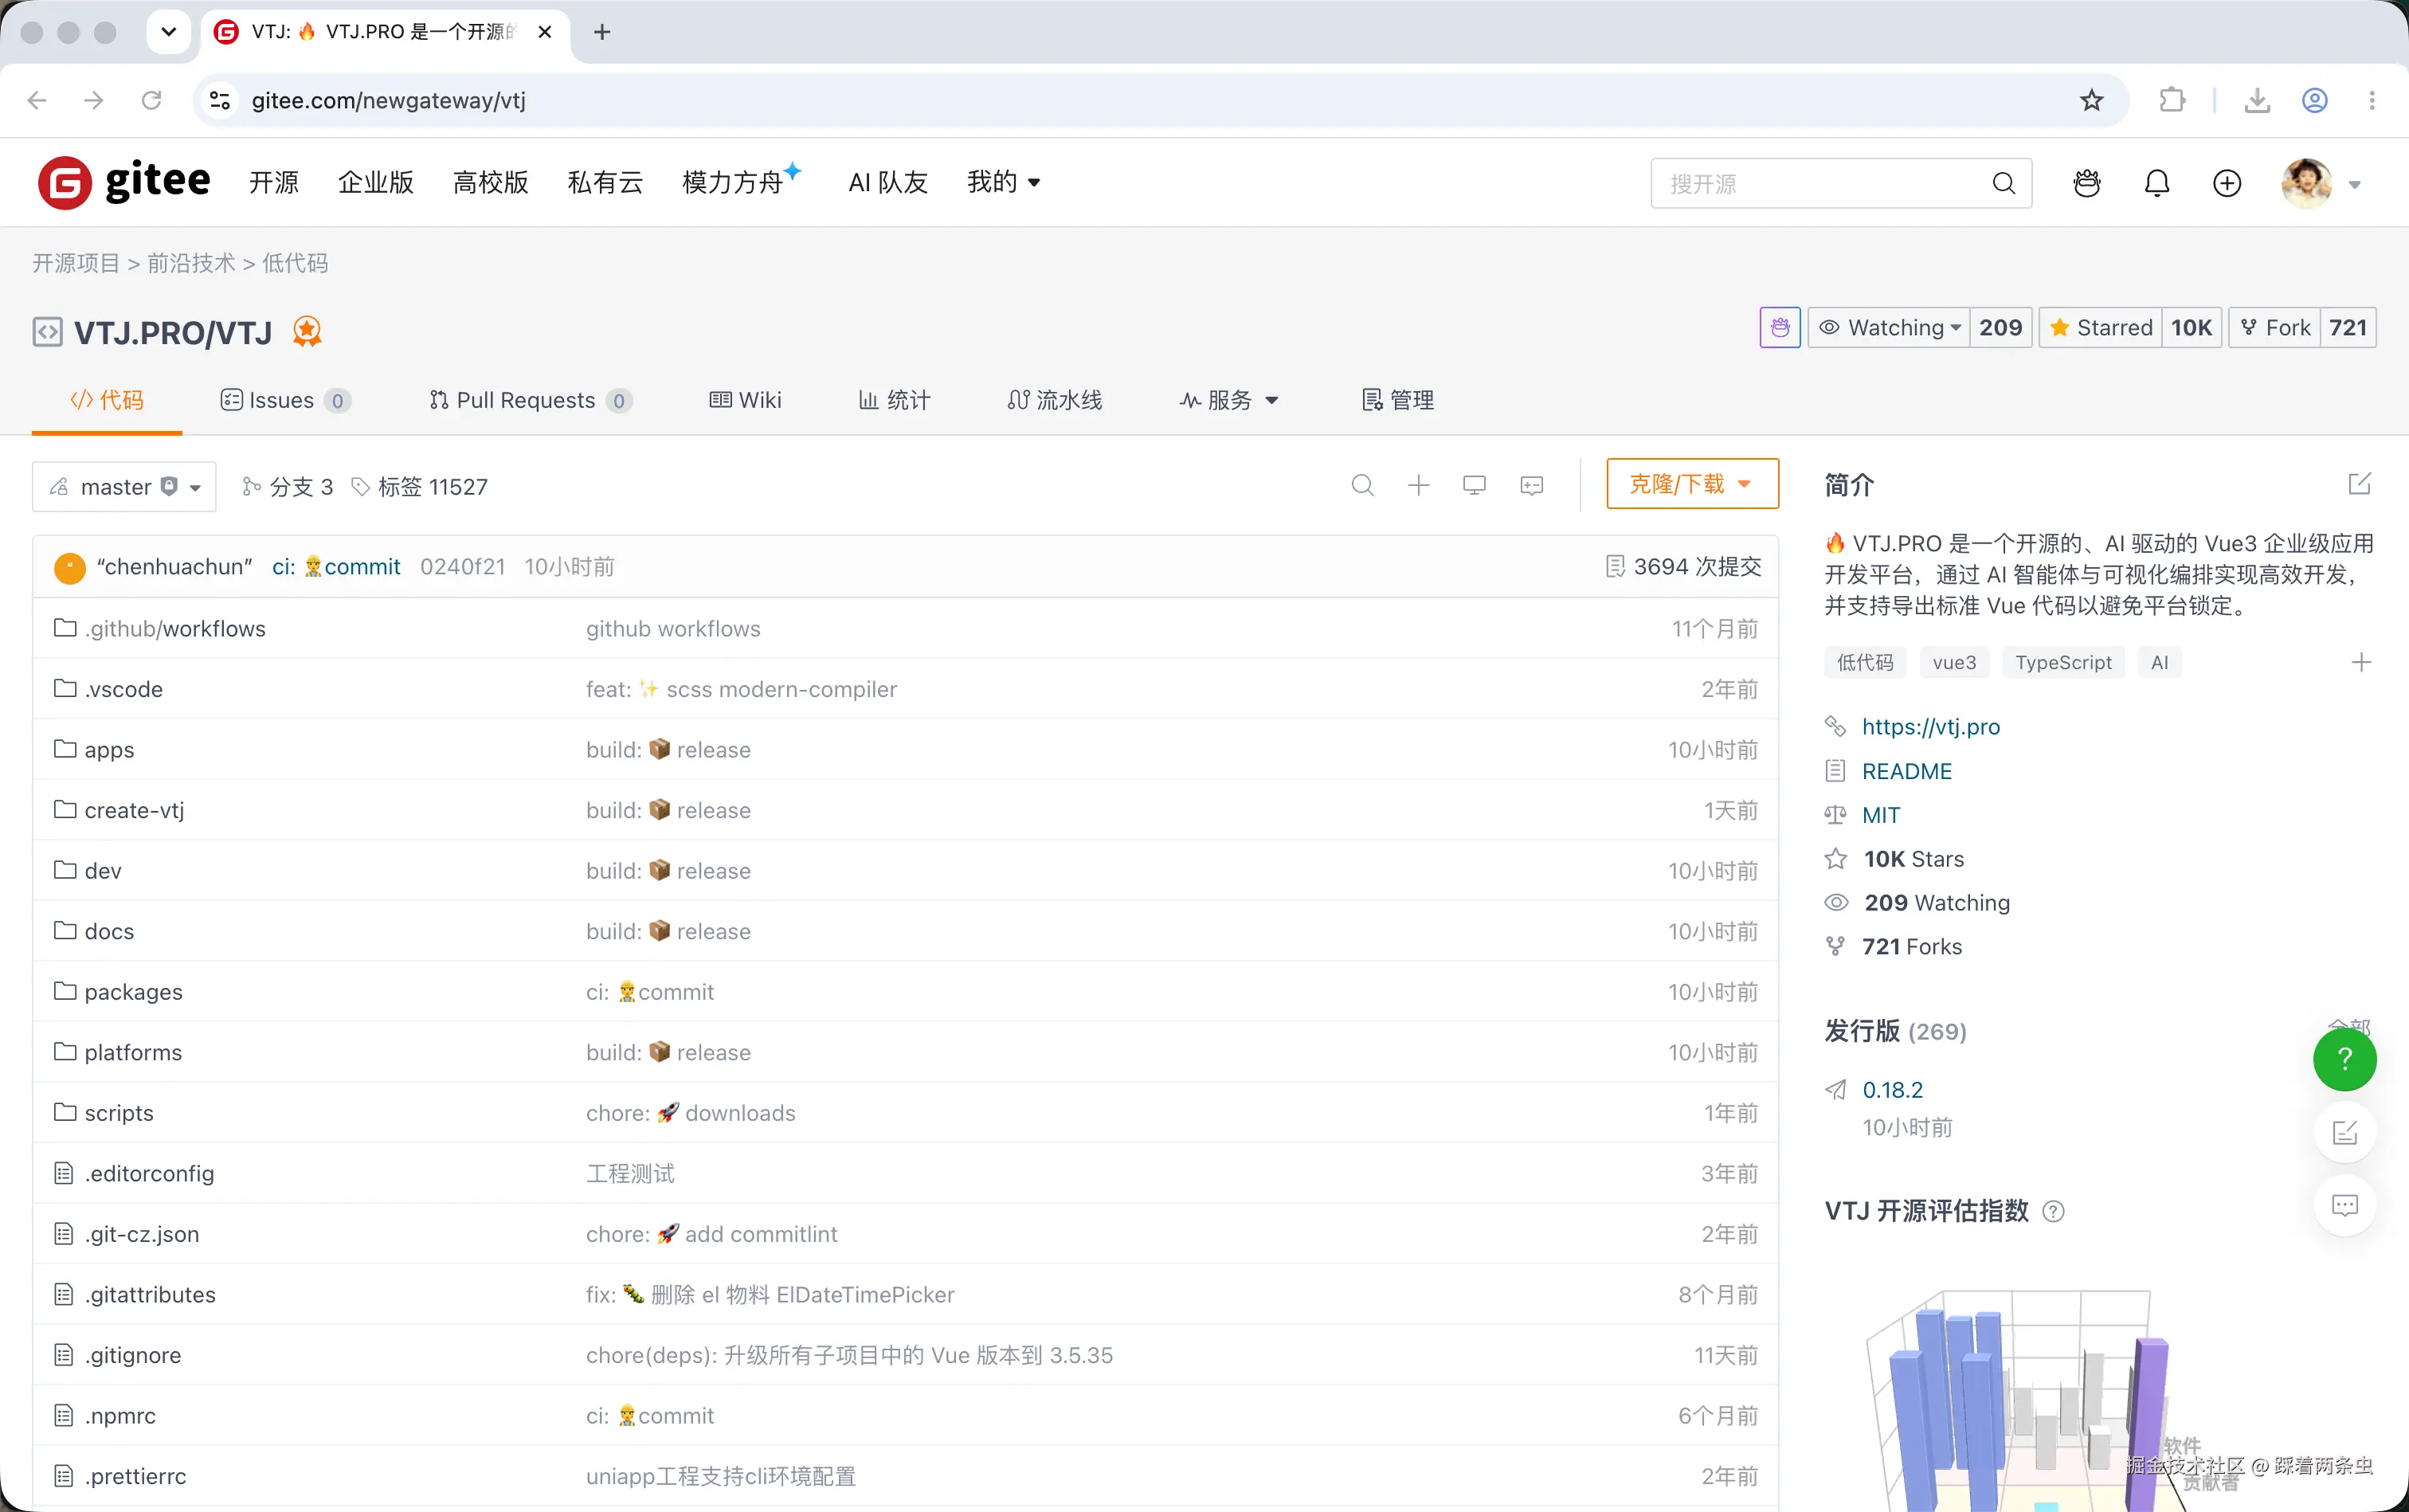The height and width of the screenshot is (1512, 2409).
Task: Open the master branch selector
Action: pyautogui.click(x=124, y=486)
